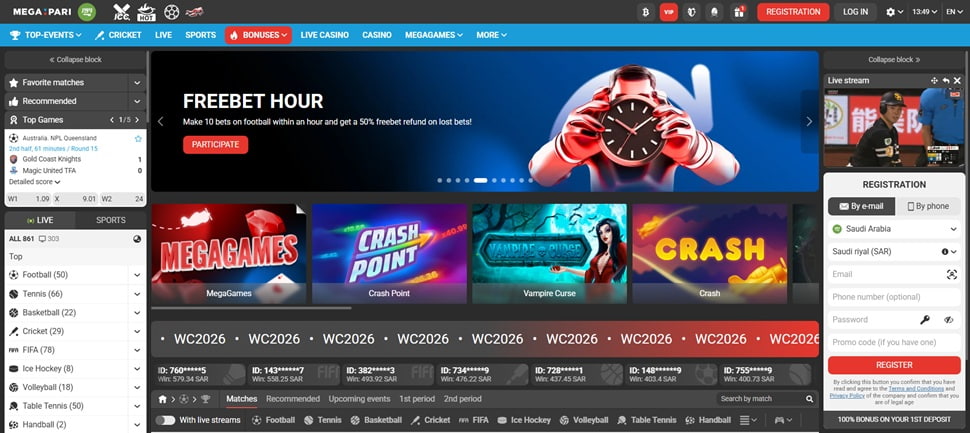The width and height of the screenshot is (970, 433).
Task: Collapse the left sidebar block
Action: pyautogui.click(x=75, y=59)
